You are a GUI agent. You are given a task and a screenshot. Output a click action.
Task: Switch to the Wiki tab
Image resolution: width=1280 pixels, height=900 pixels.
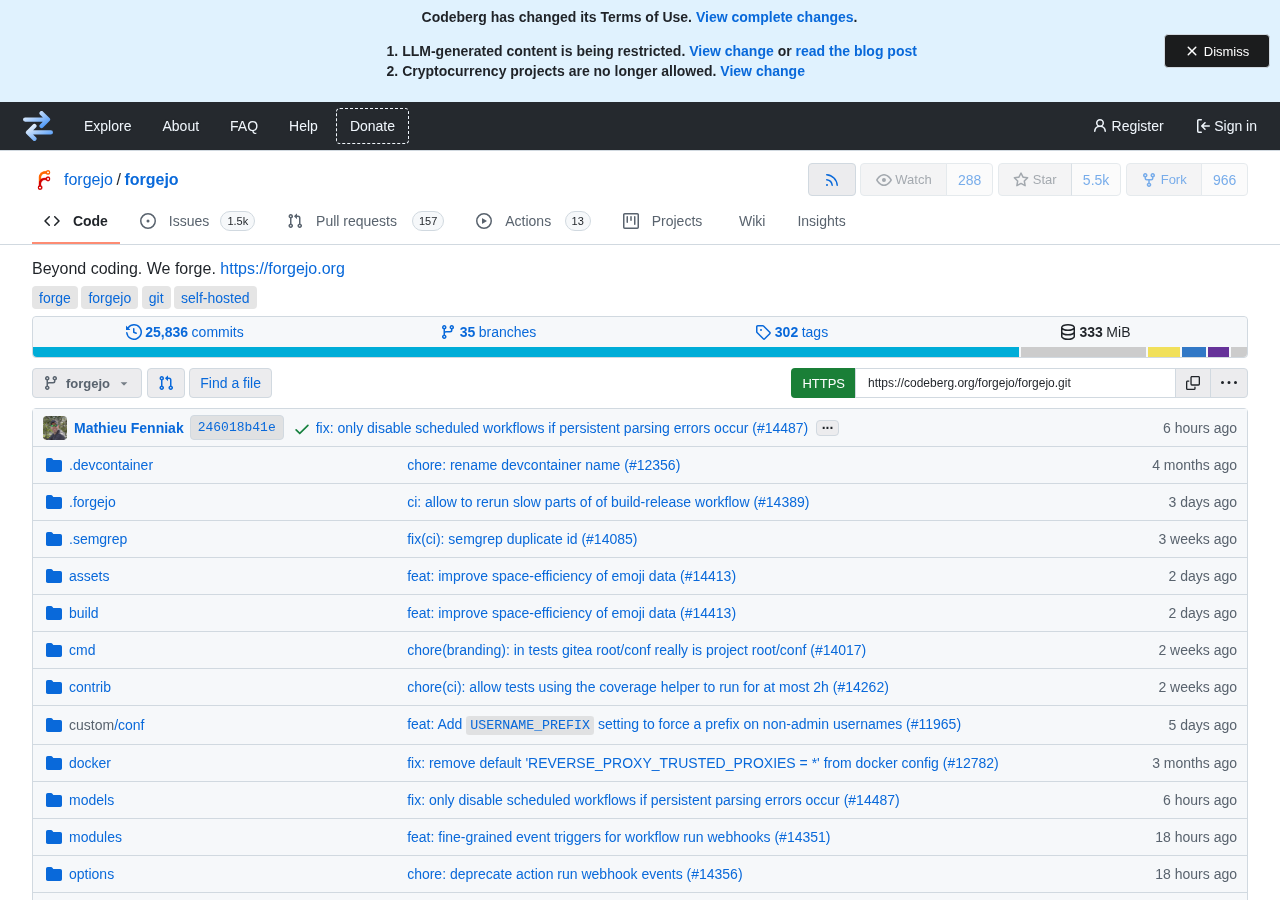pos(752,221)
